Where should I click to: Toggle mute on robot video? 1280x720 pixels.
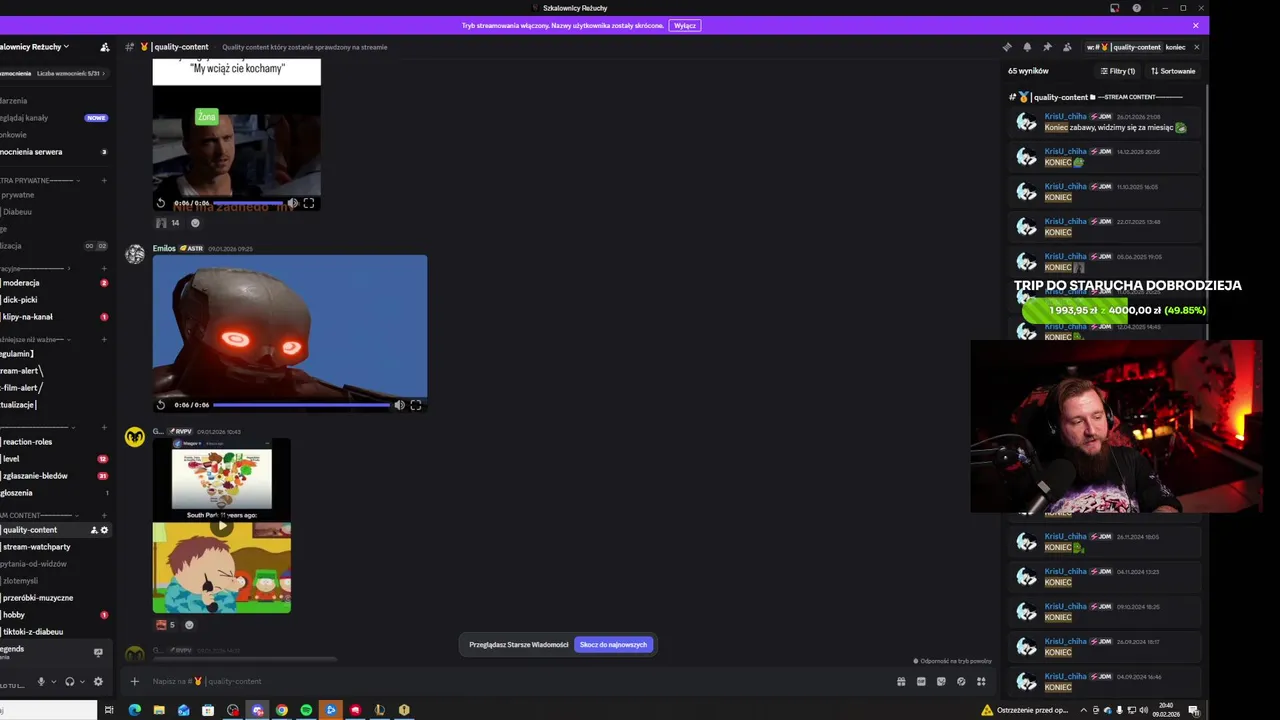click(400, 405)
